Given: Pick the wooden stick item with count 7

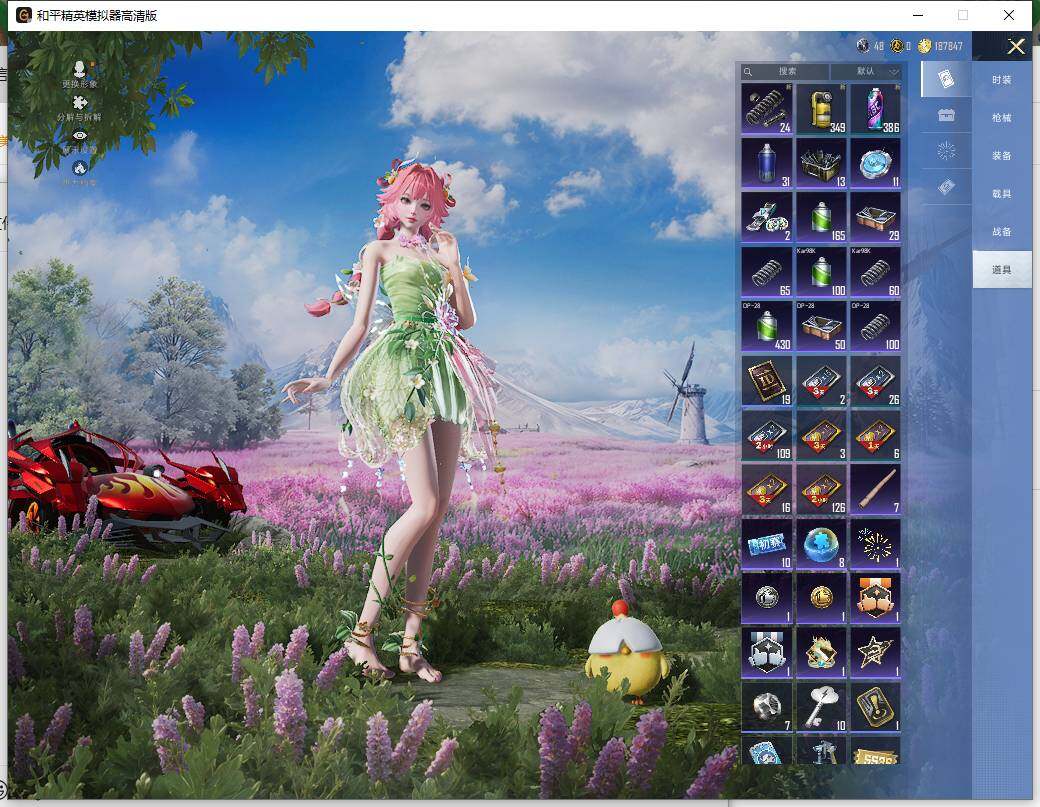Looking at the screenshot, I should click(875, 489).
